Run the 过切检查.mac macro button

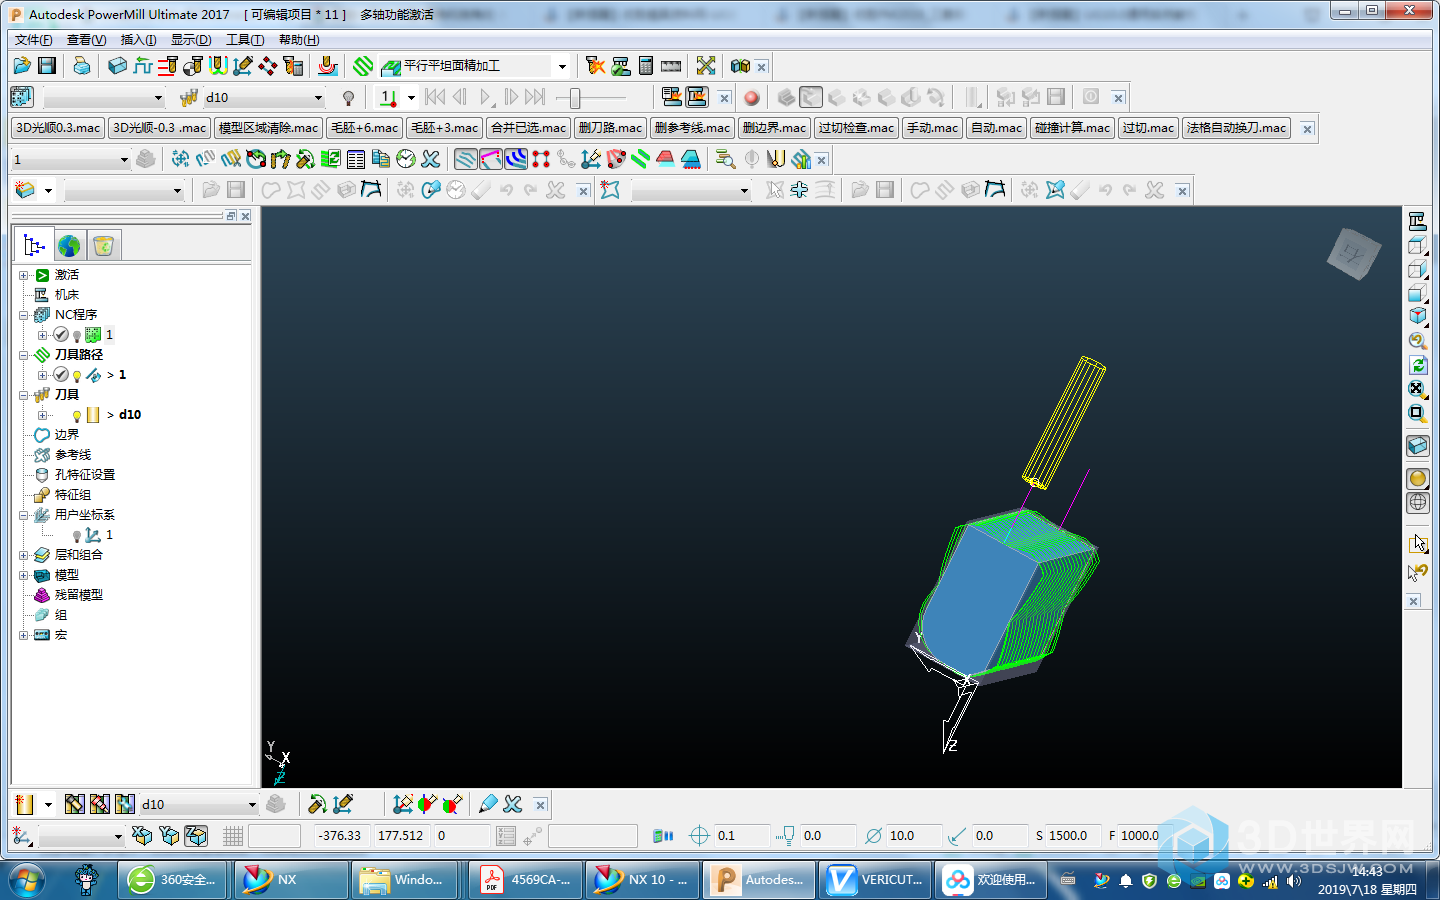coord(856,128)
